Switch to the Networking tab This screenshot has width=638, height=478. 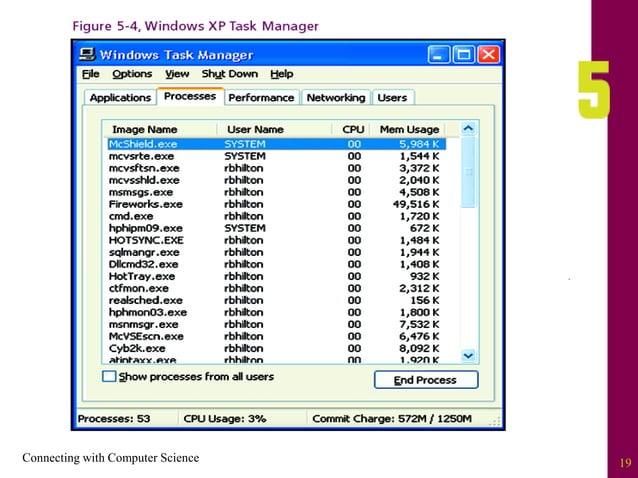335,98
